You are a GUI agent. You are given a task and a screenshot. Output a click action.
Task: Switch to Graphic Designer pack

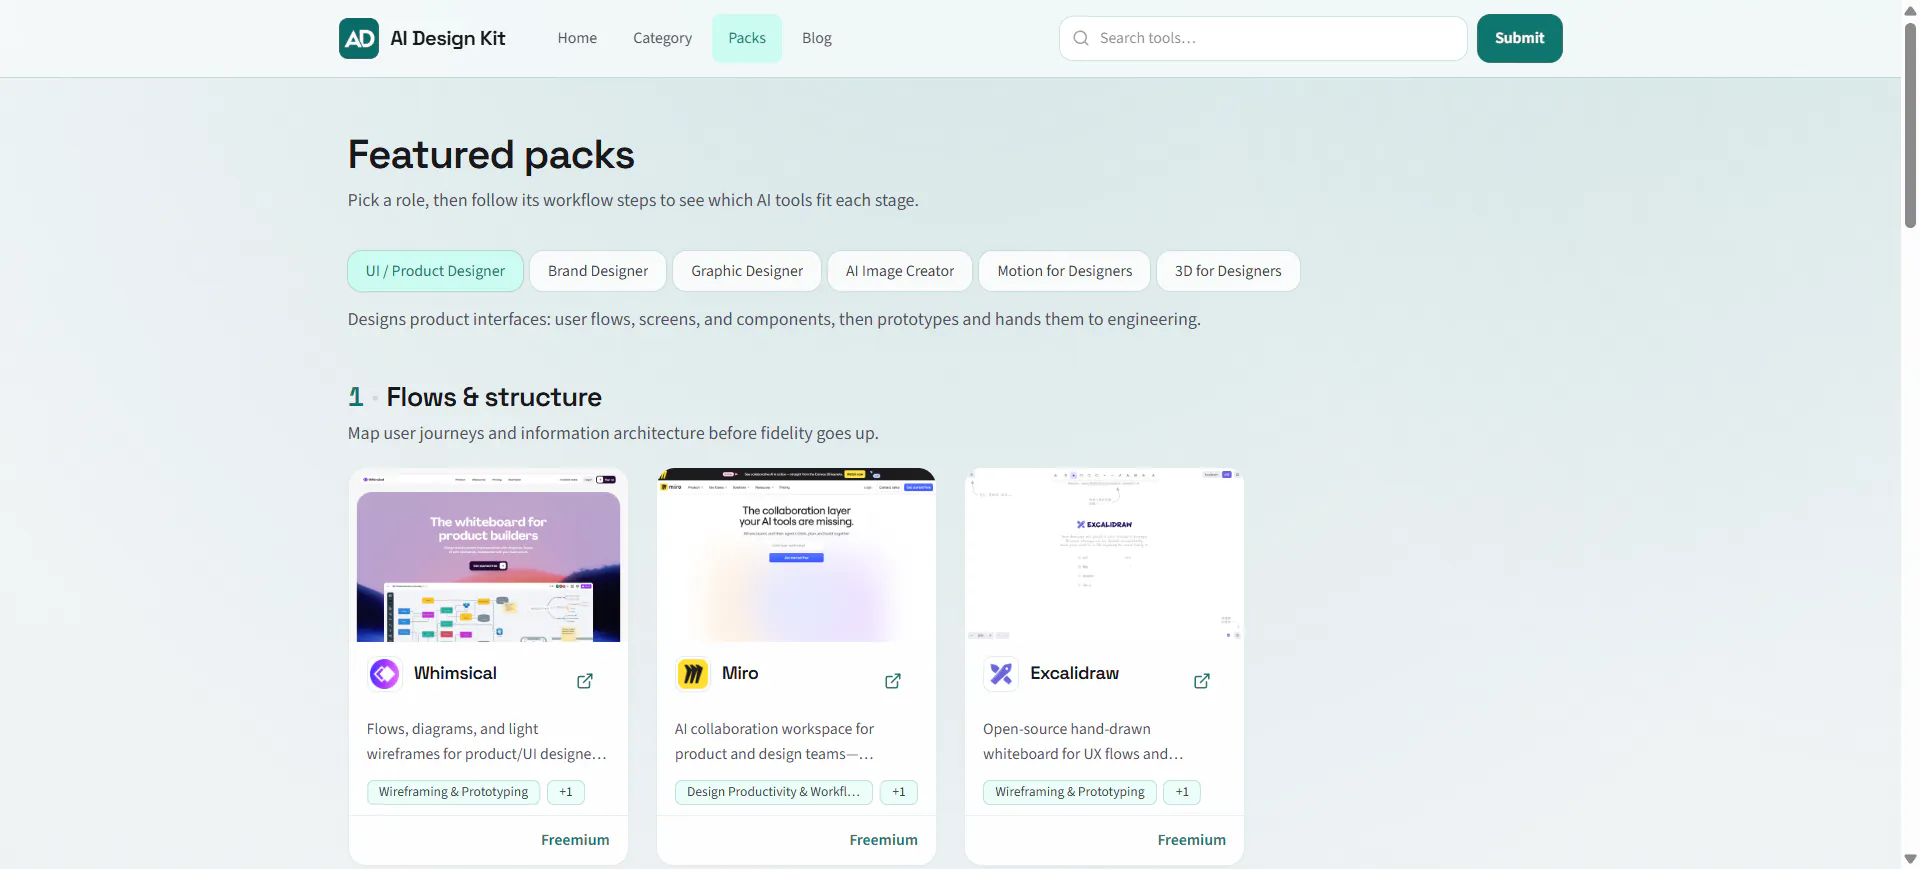tap(747, 271)
